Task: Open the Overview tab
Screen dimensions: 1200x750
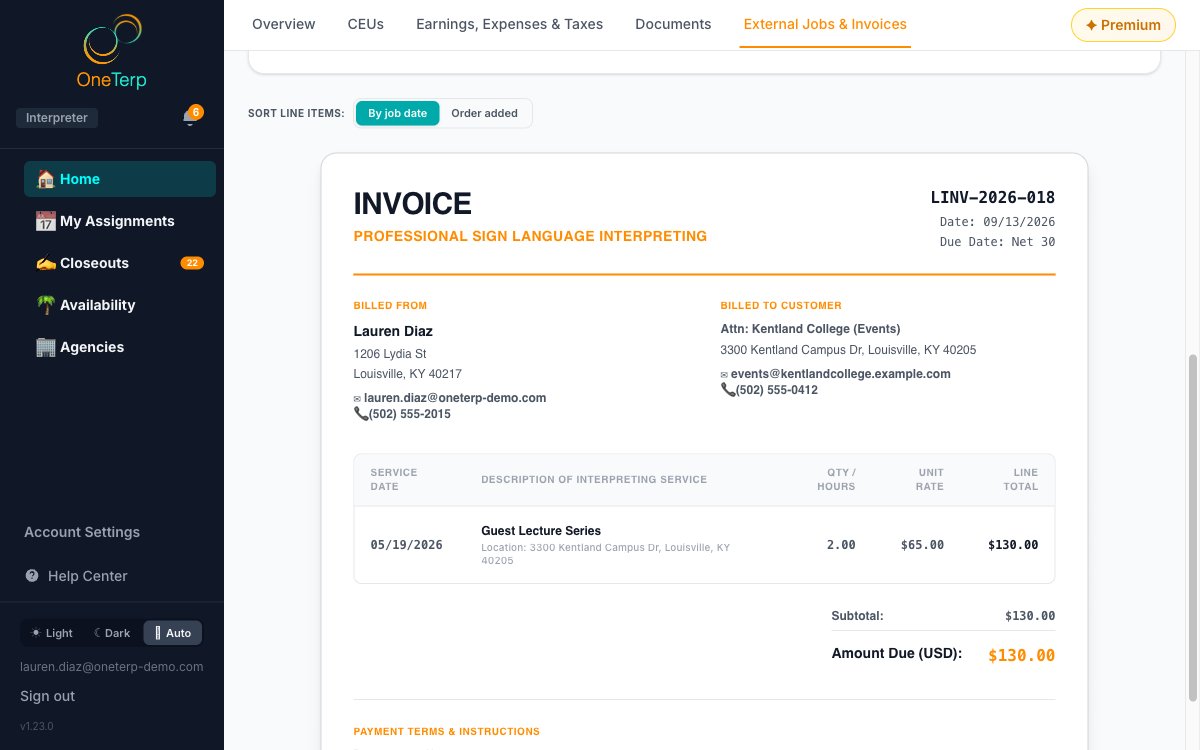Action: coord(284,24)
